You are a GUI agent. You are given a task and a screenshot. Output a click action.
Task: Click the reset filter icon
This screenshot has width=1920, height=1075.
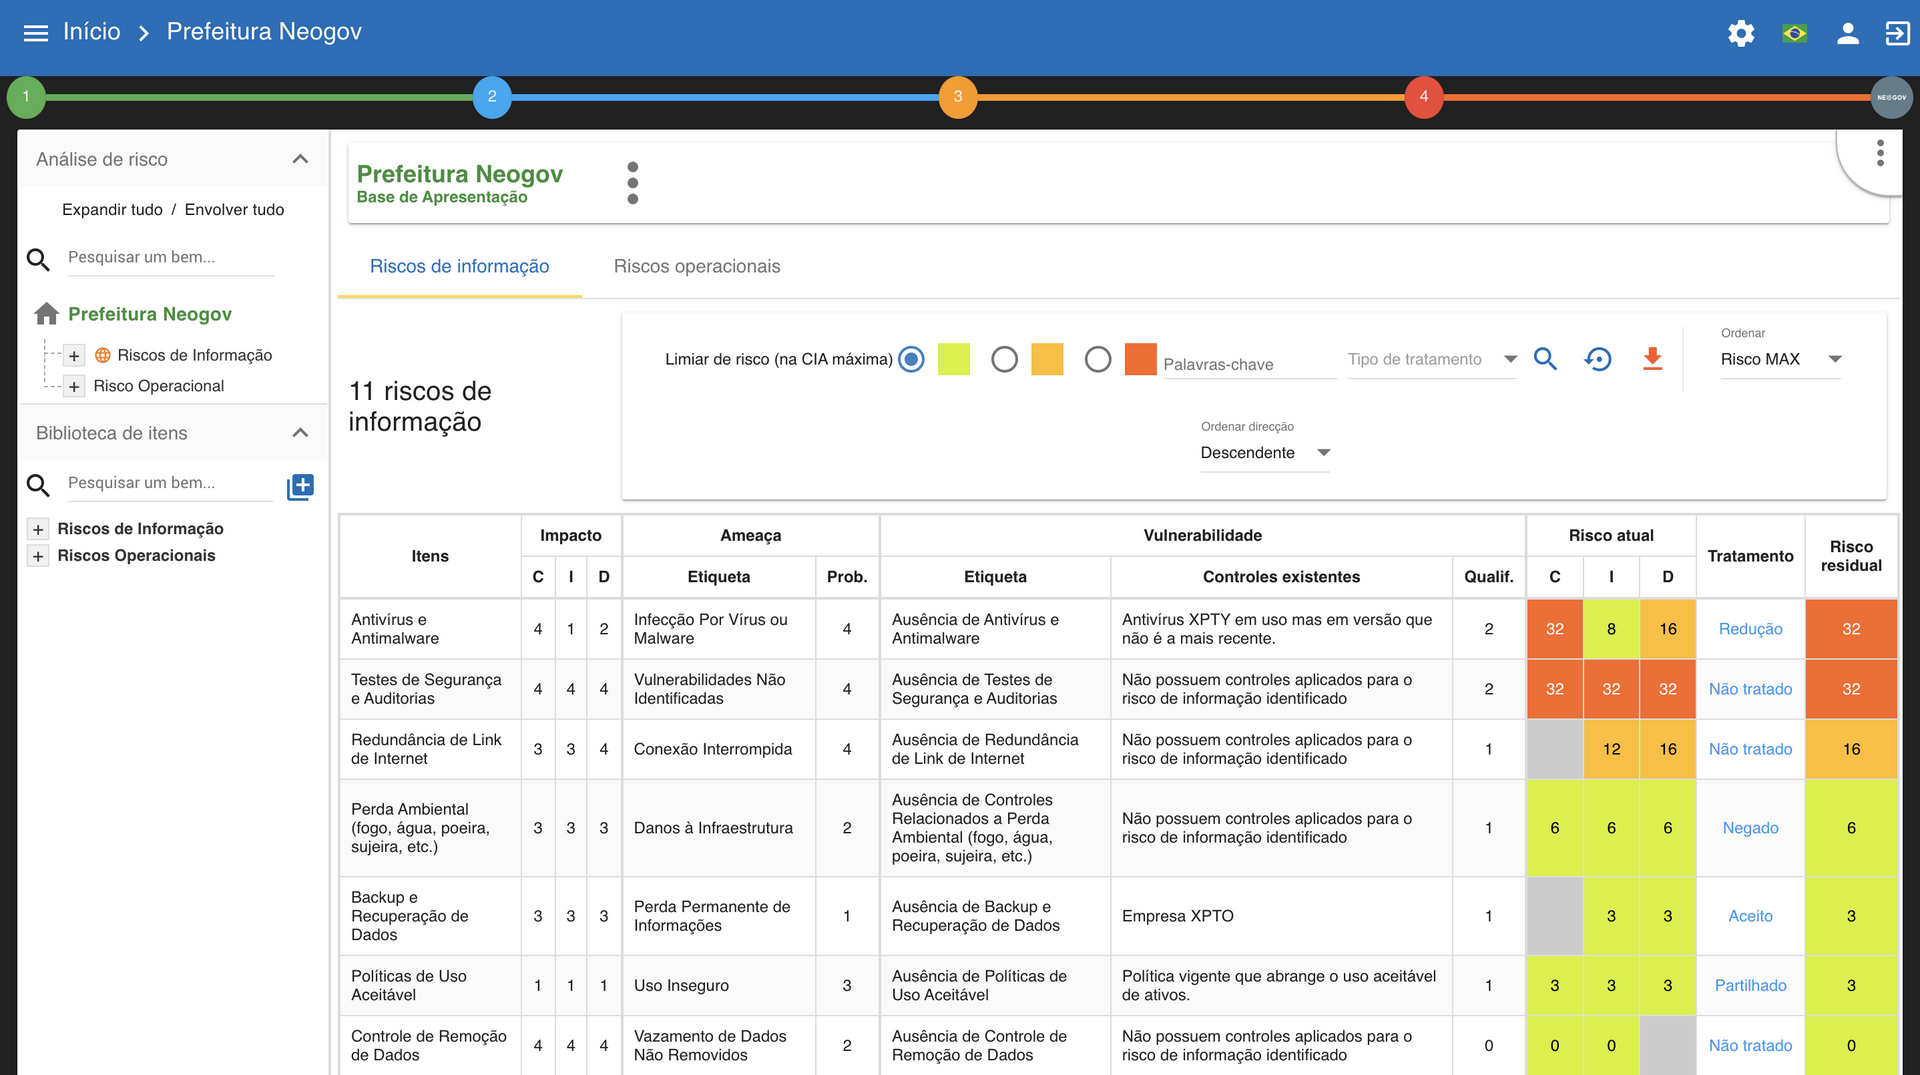tap(1598, 359)
